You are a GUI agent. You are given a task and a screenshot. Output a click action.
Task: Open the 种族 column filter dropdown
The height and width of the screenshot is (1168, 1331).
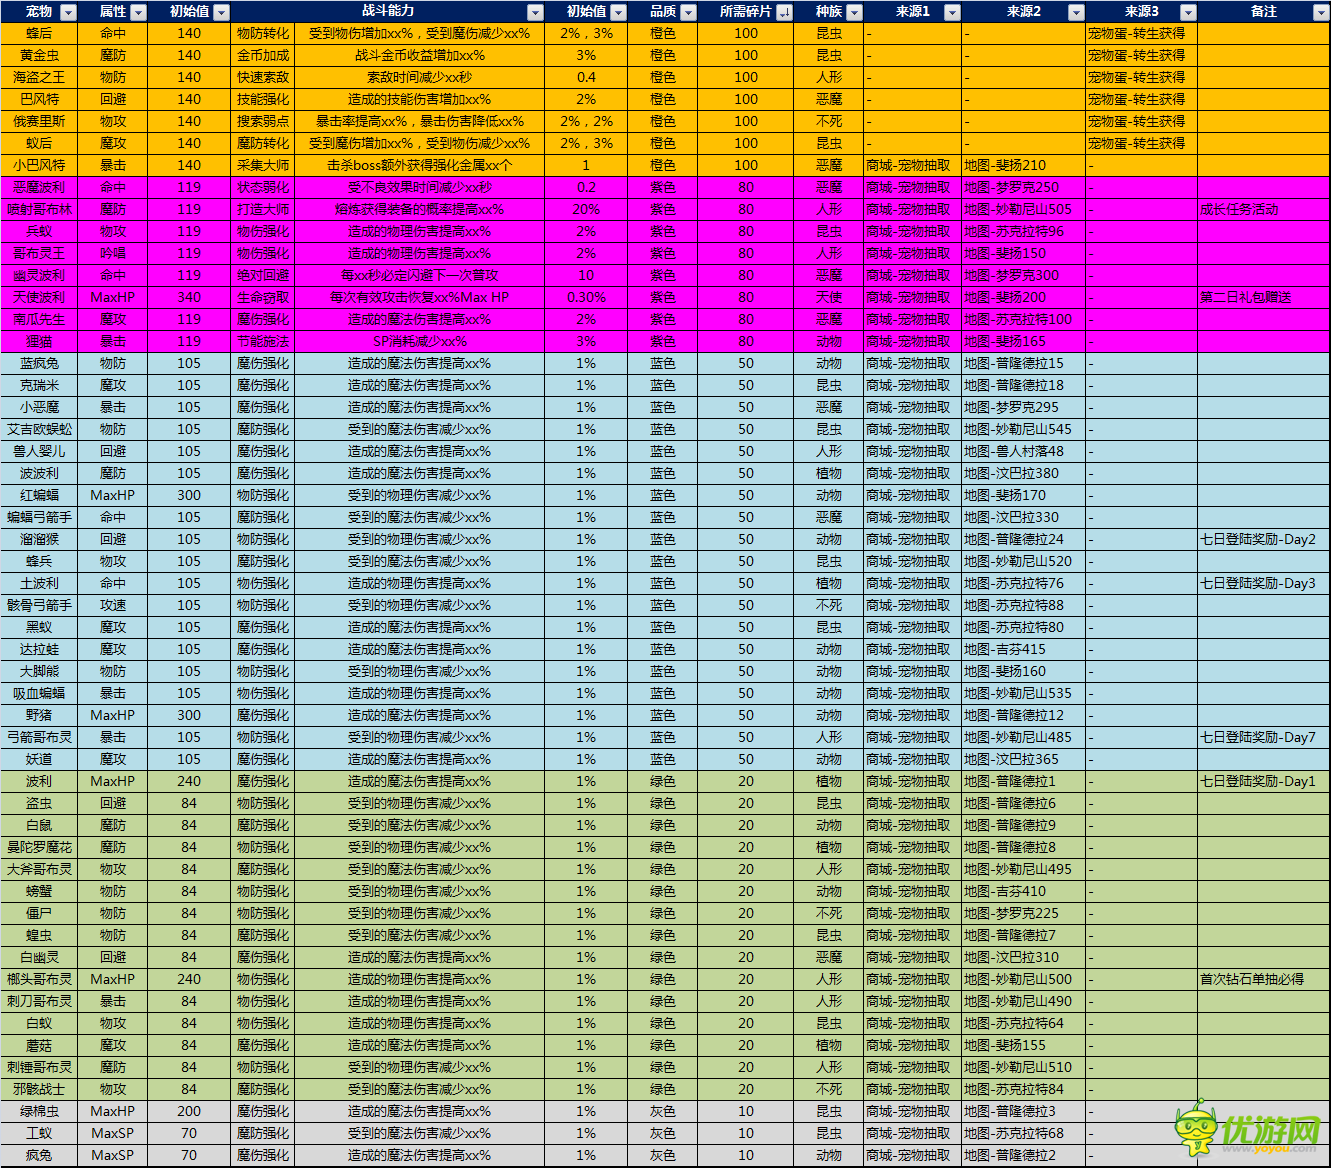(x=854, y=12)
